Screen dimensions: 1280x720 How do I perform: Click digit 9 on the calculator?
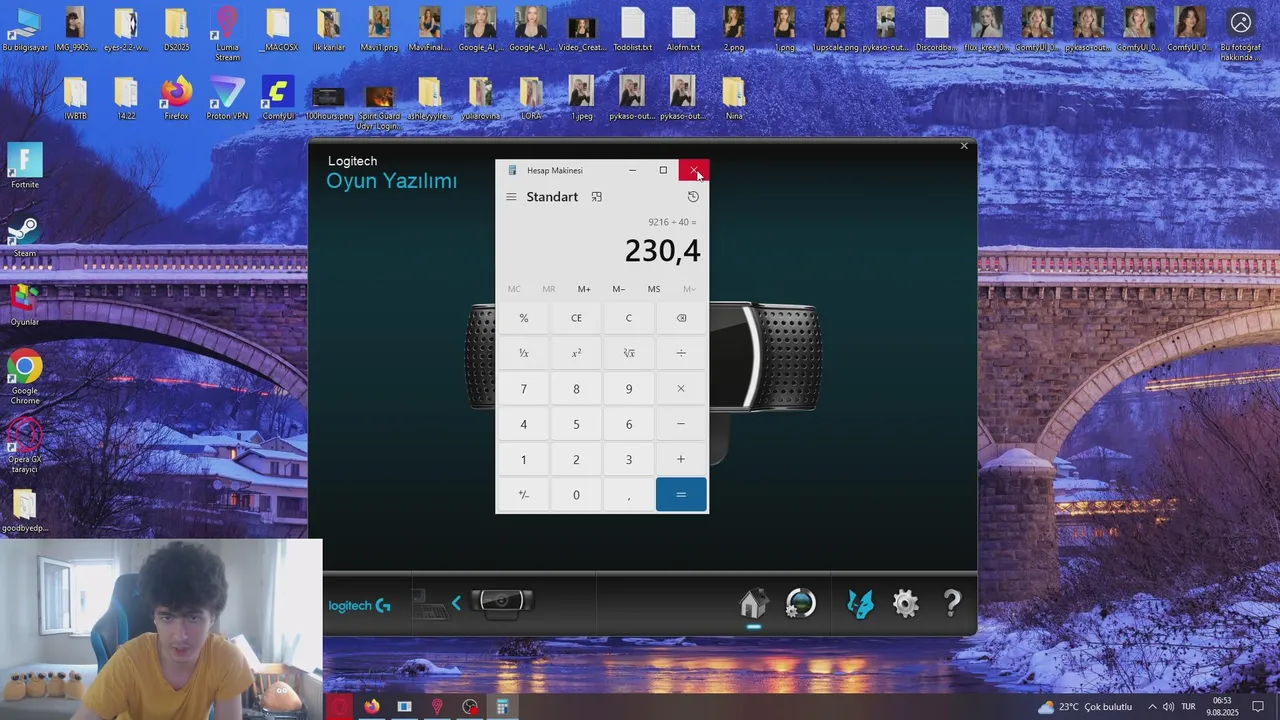tap(629, 389)
